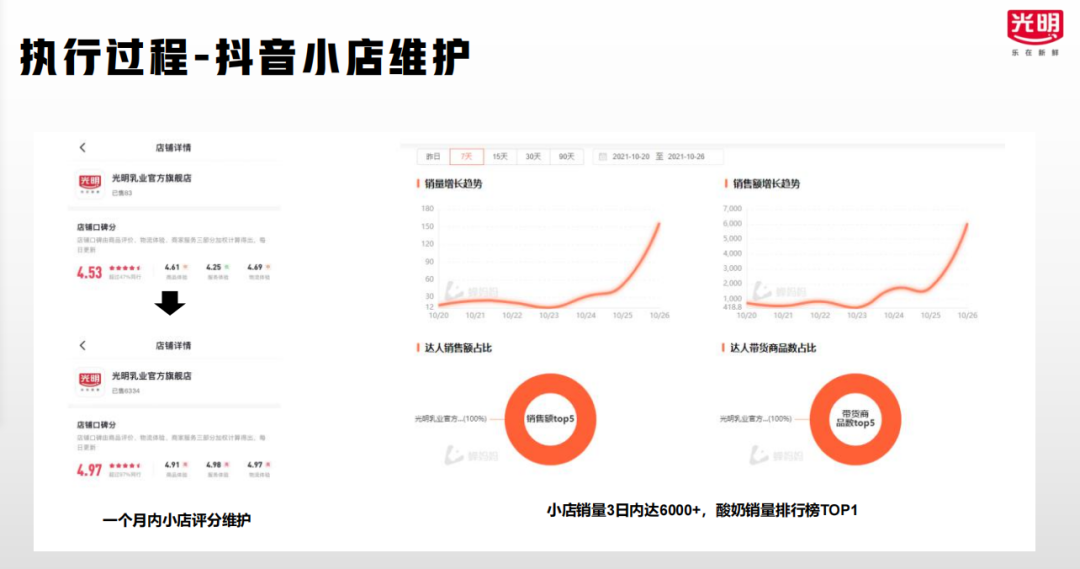Click the overall score 4.53
The image size is (1080, 569).
pyautogui.click(x=89, y=273)
